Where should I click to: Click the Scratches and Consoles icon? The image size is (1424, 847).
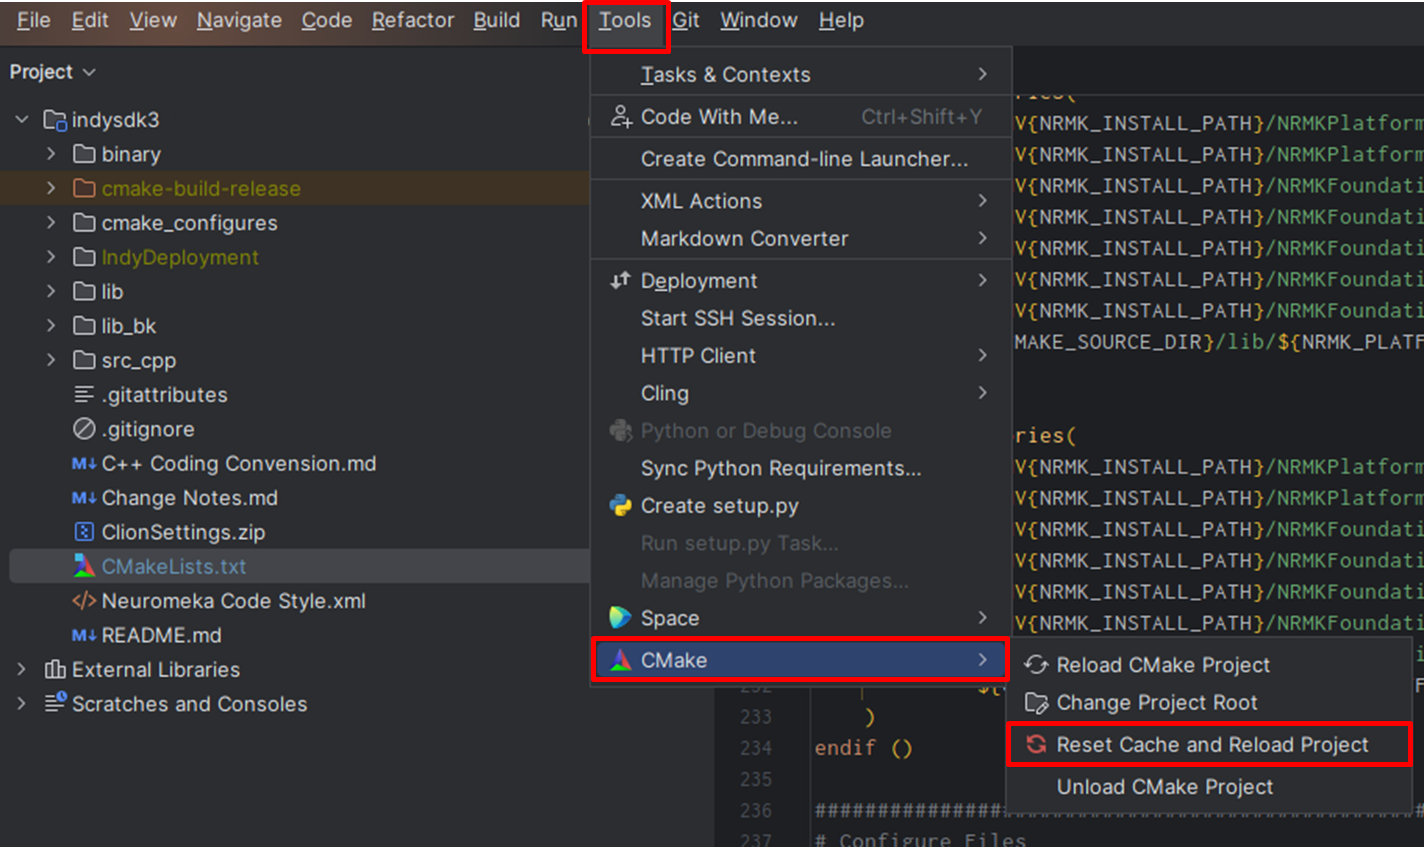point(55,703)
